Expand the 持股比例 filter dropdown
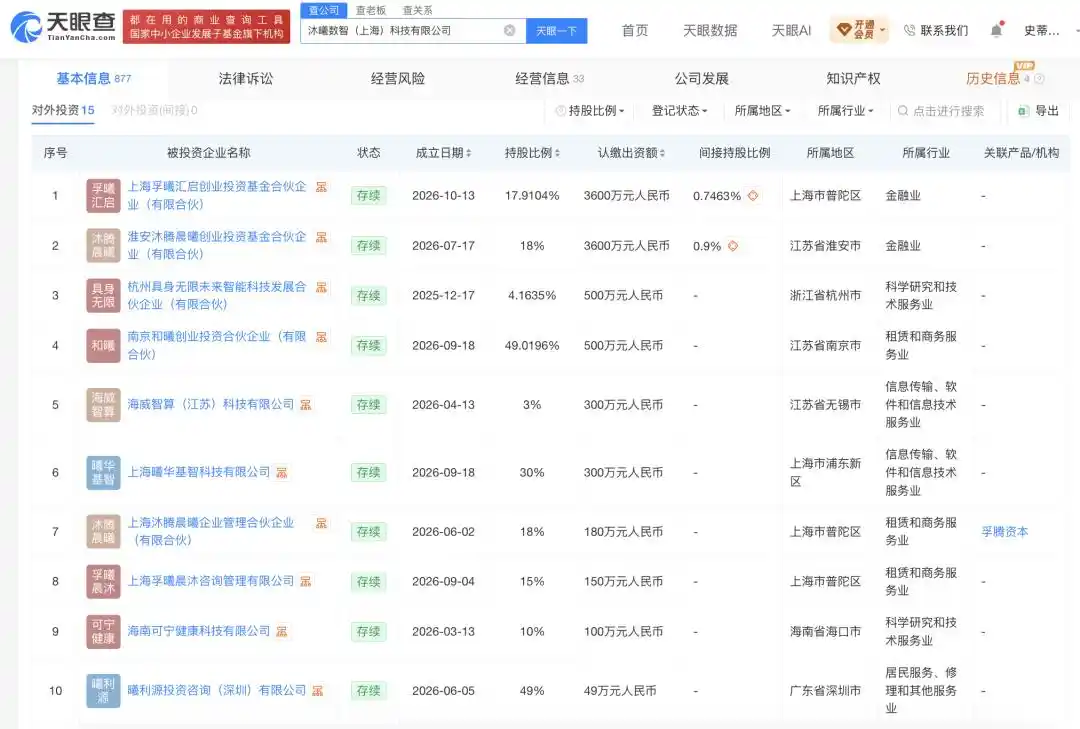Image resolution: width=1080 pixels, height=729 pixels. 590,111
